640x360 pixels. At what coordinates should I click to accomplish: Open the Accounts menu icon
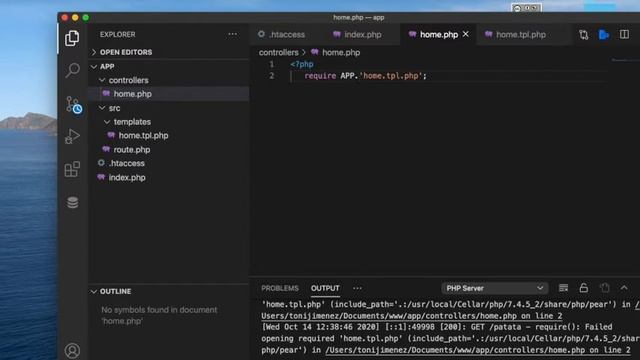(x=72, y=351)
